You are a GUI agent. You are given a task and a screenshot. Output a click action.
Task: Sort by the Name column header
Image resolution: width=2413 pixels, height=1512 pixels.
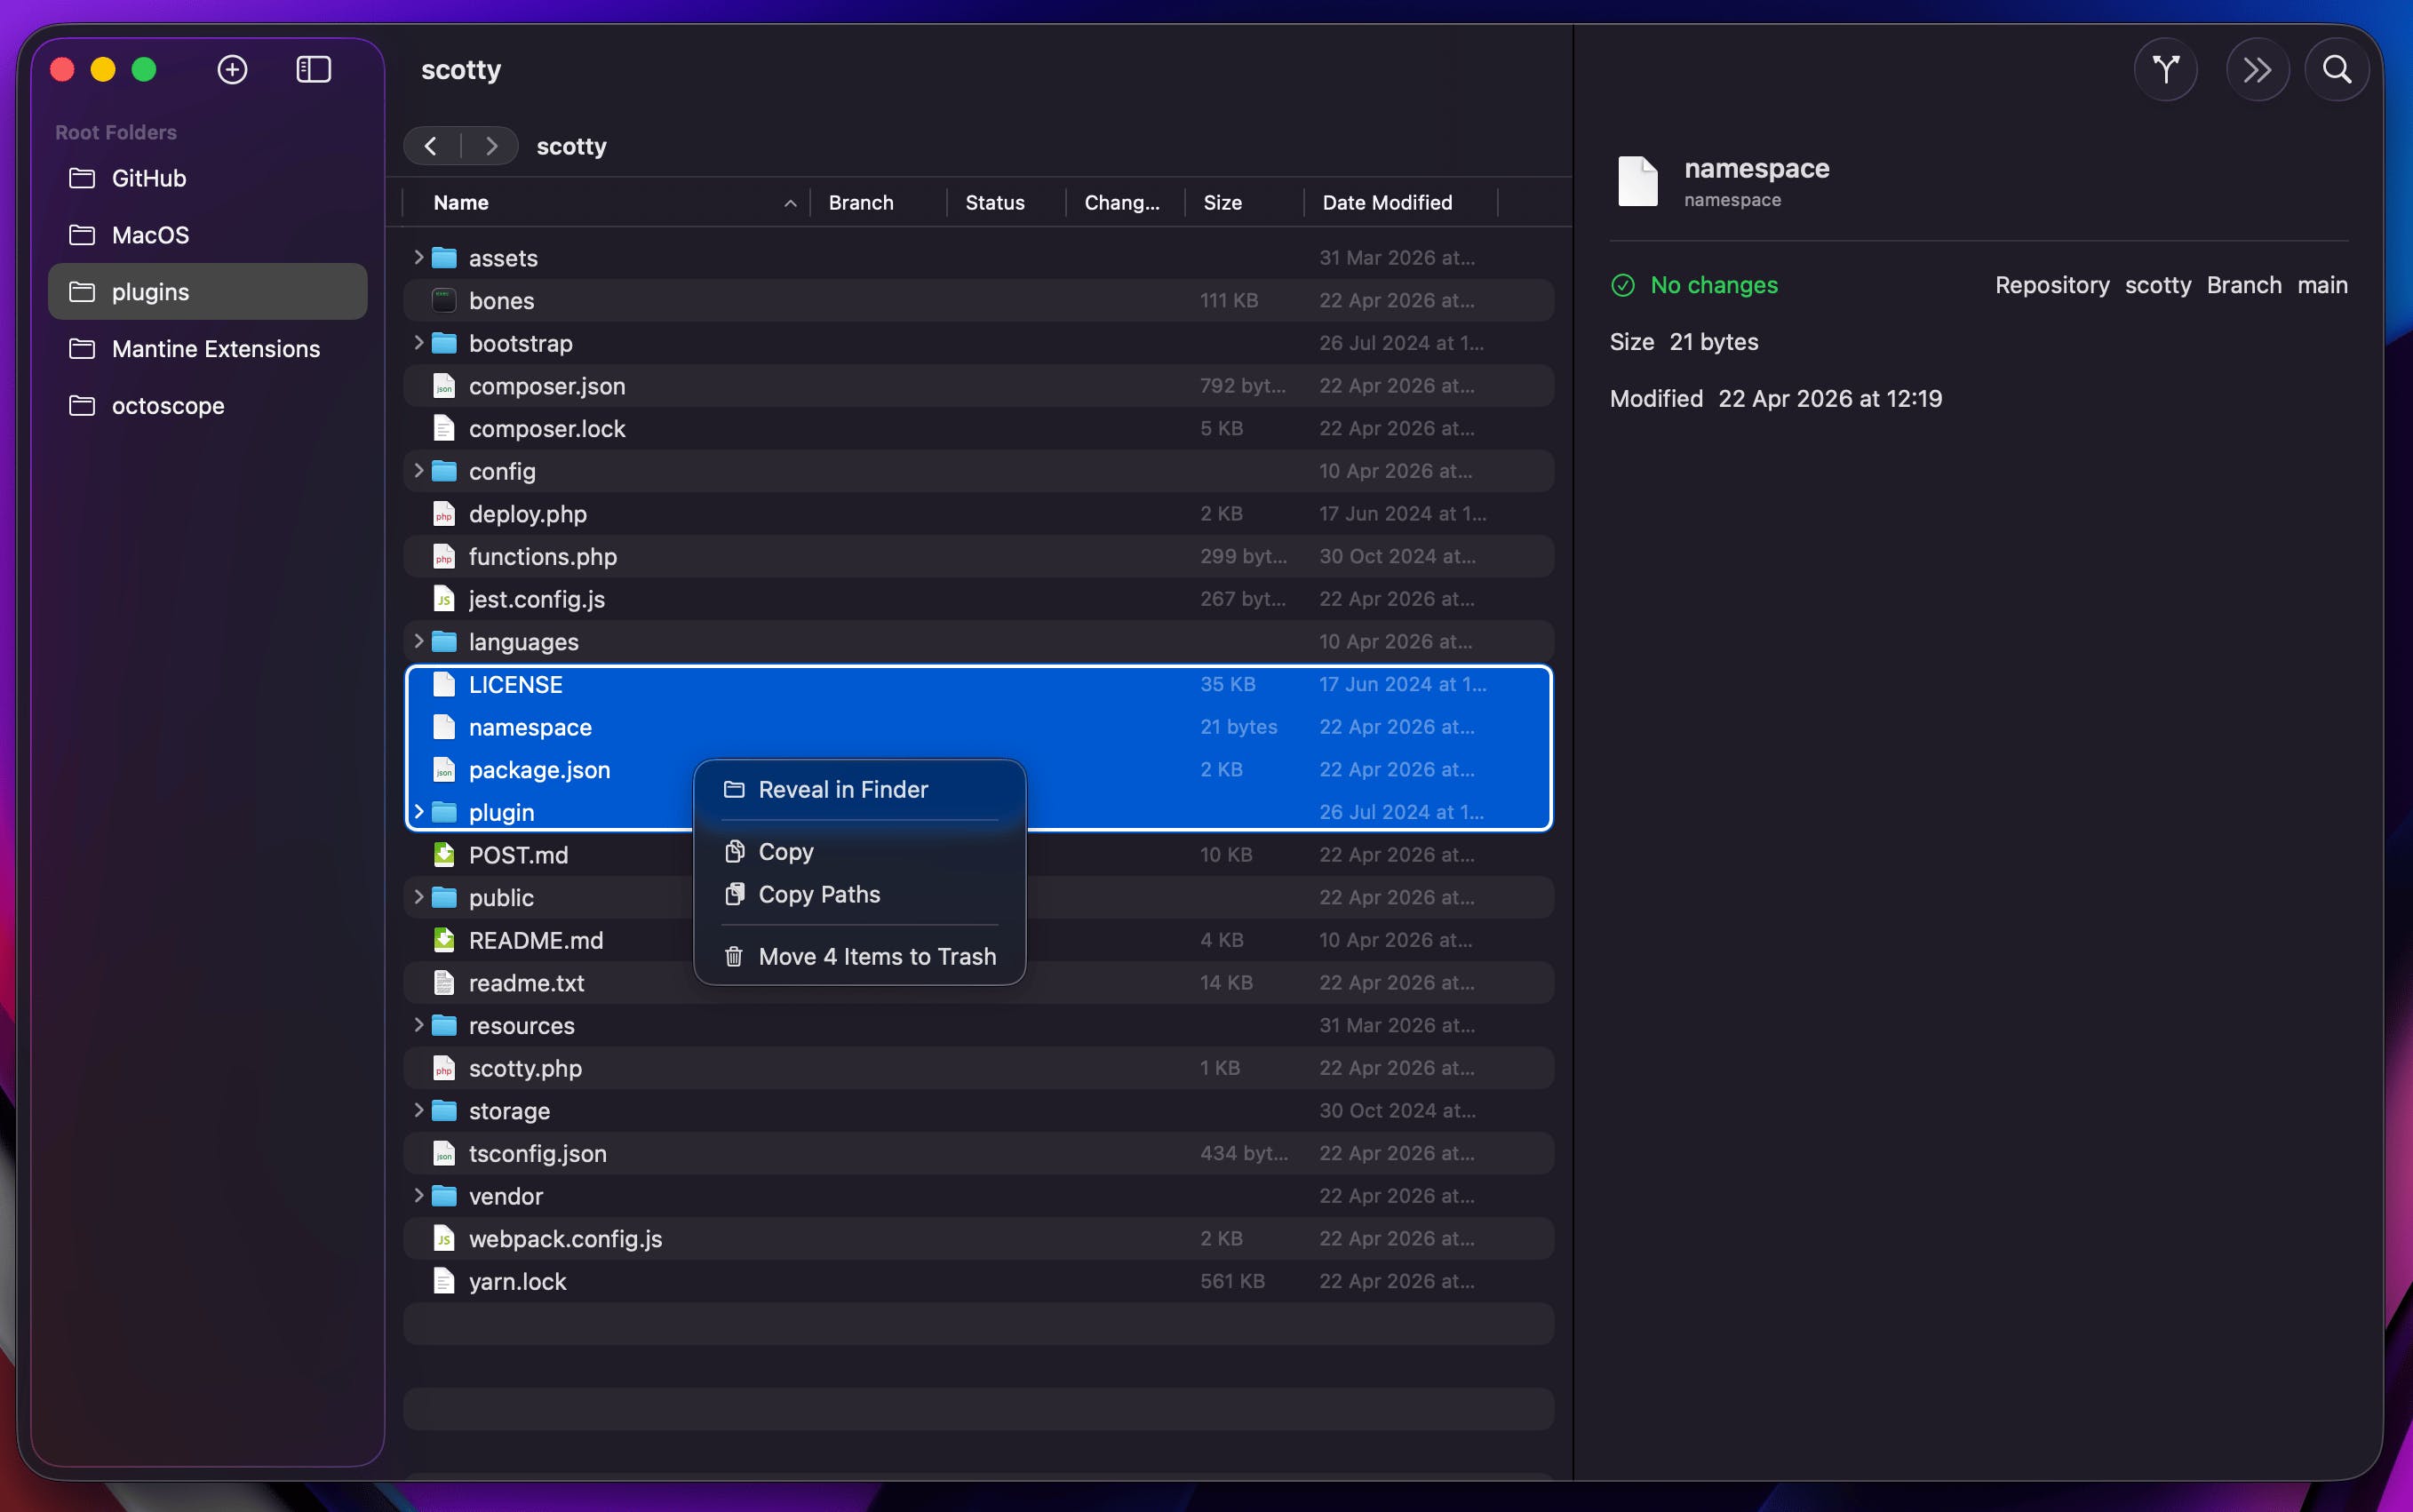[x=461, y=203]
